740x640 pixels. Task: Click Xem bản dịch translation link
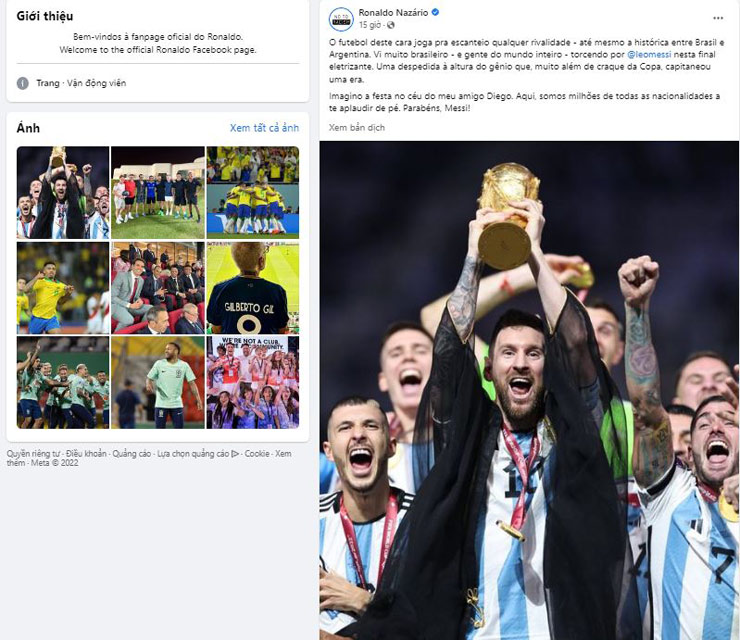[x=357, y=127]
